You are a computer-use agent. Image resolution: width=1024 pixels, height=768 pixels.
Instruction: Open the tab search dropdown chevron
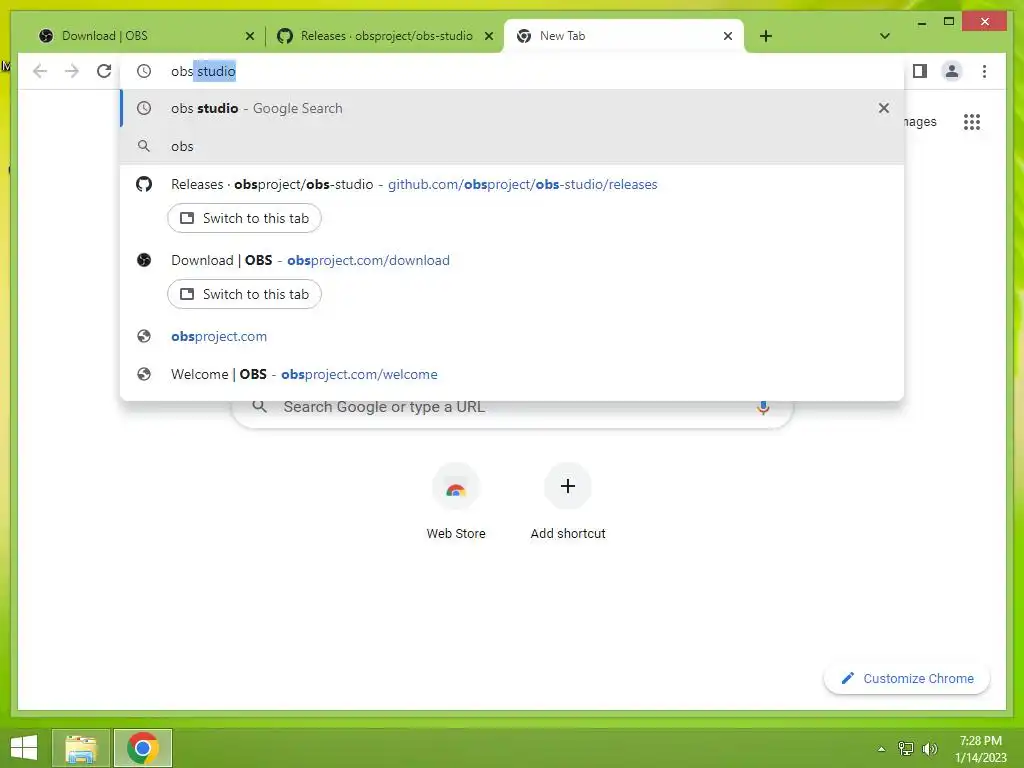point(884,36)
